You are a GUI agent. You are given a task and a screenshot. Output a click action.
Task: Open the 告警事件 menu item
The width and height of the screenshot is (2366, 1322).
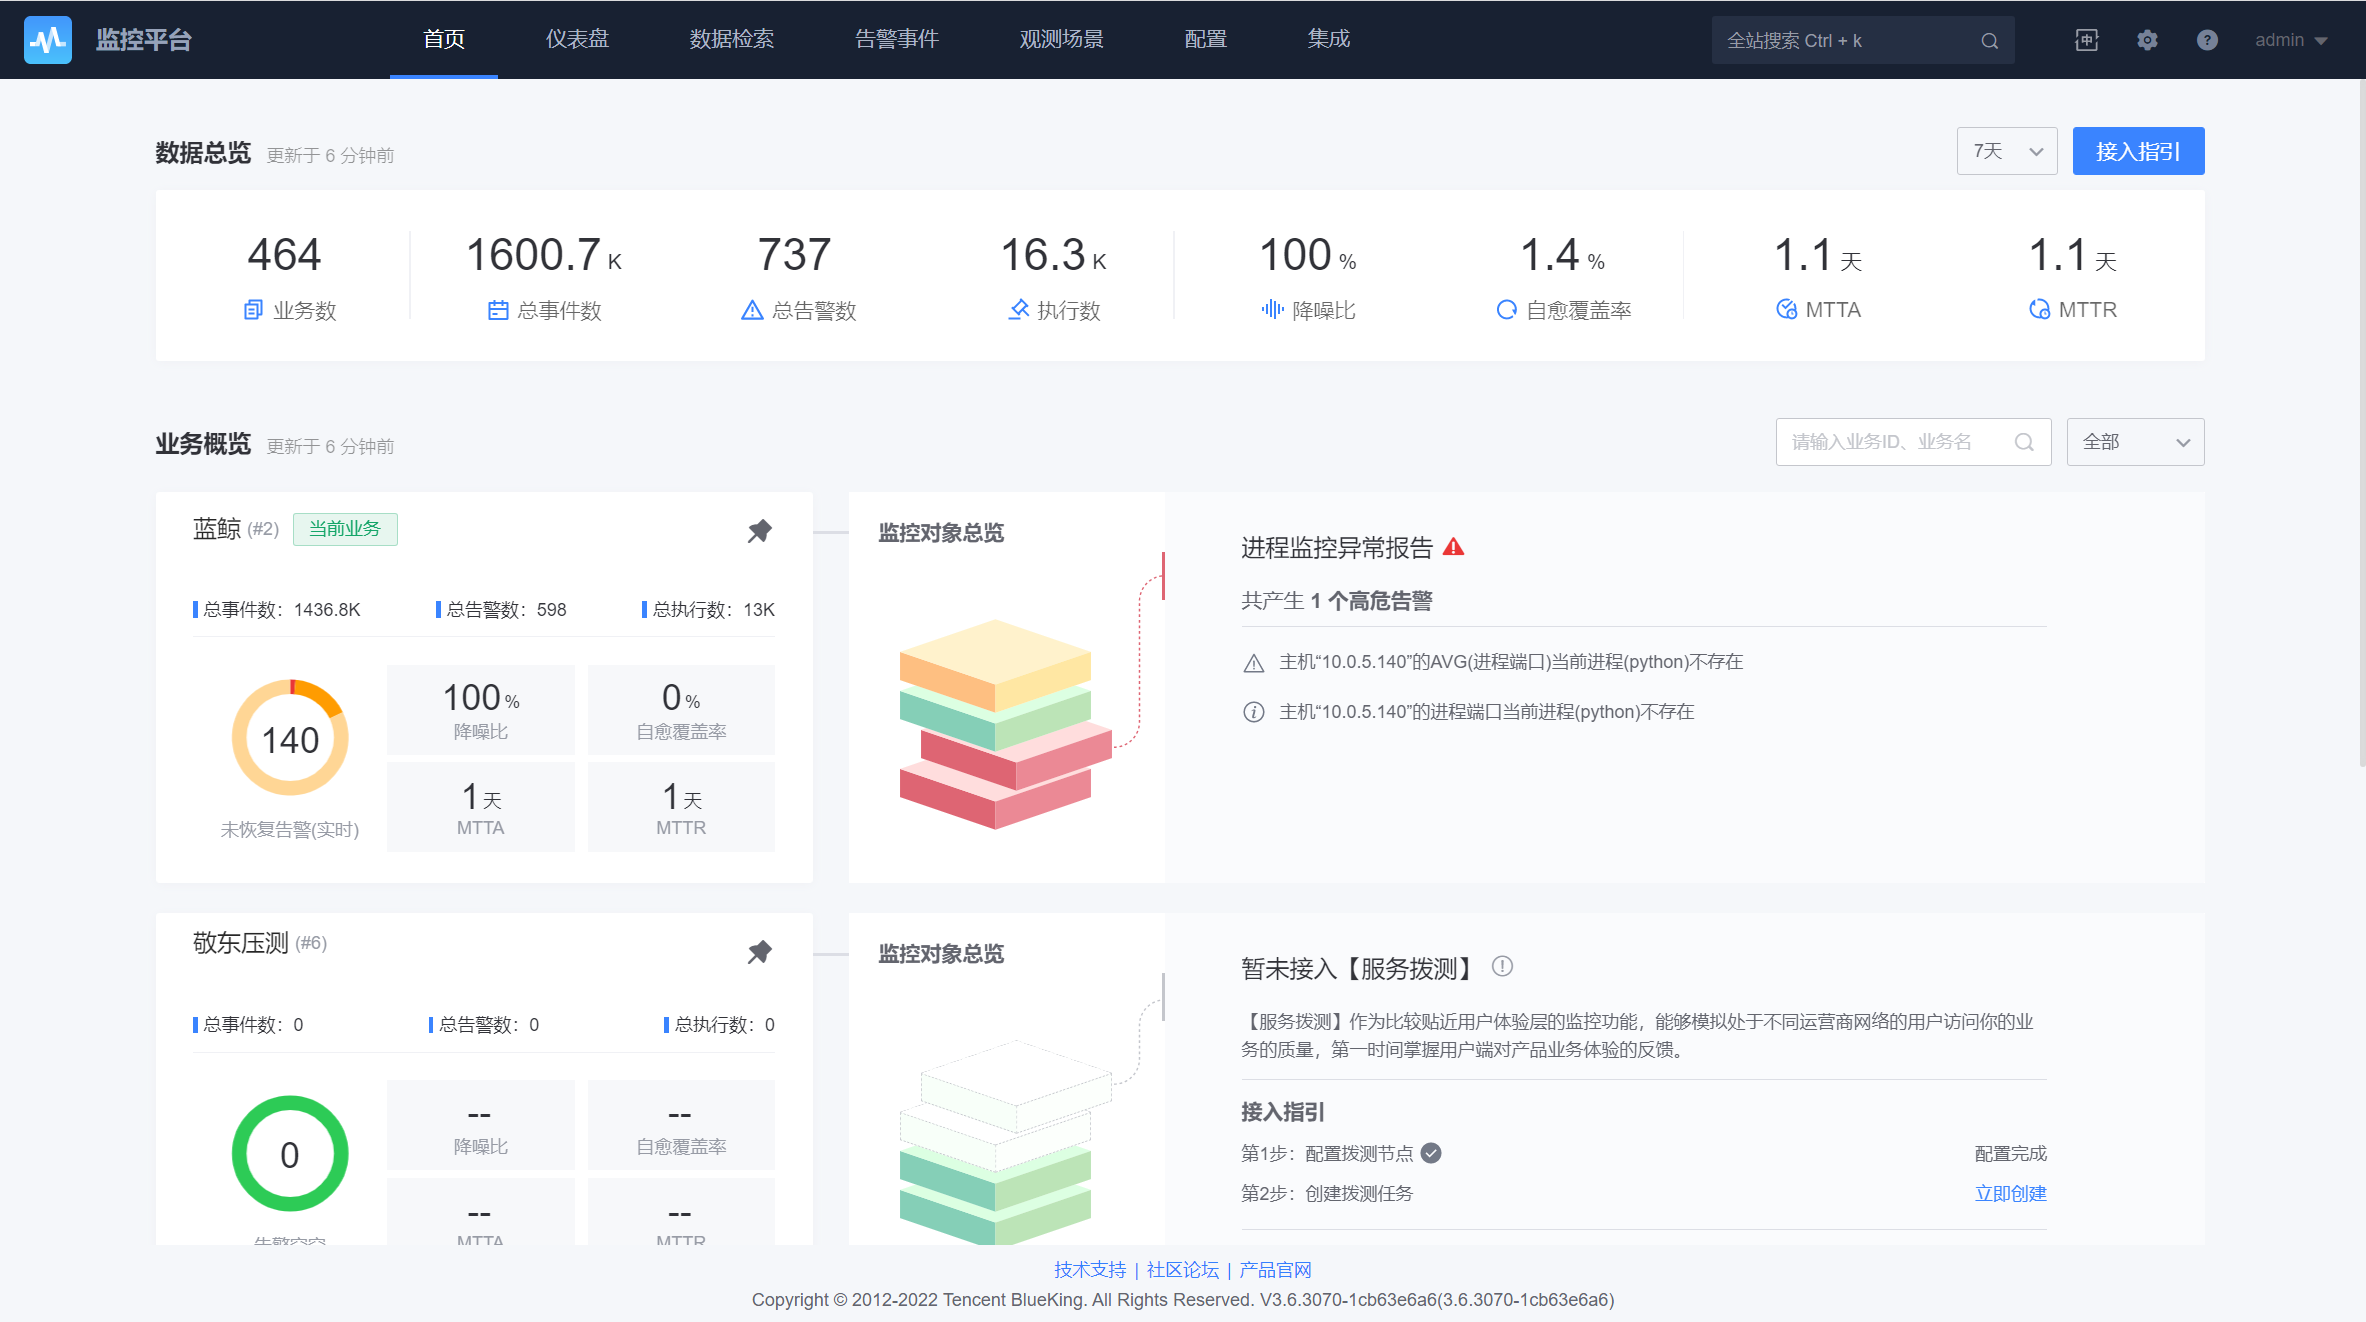896,39
